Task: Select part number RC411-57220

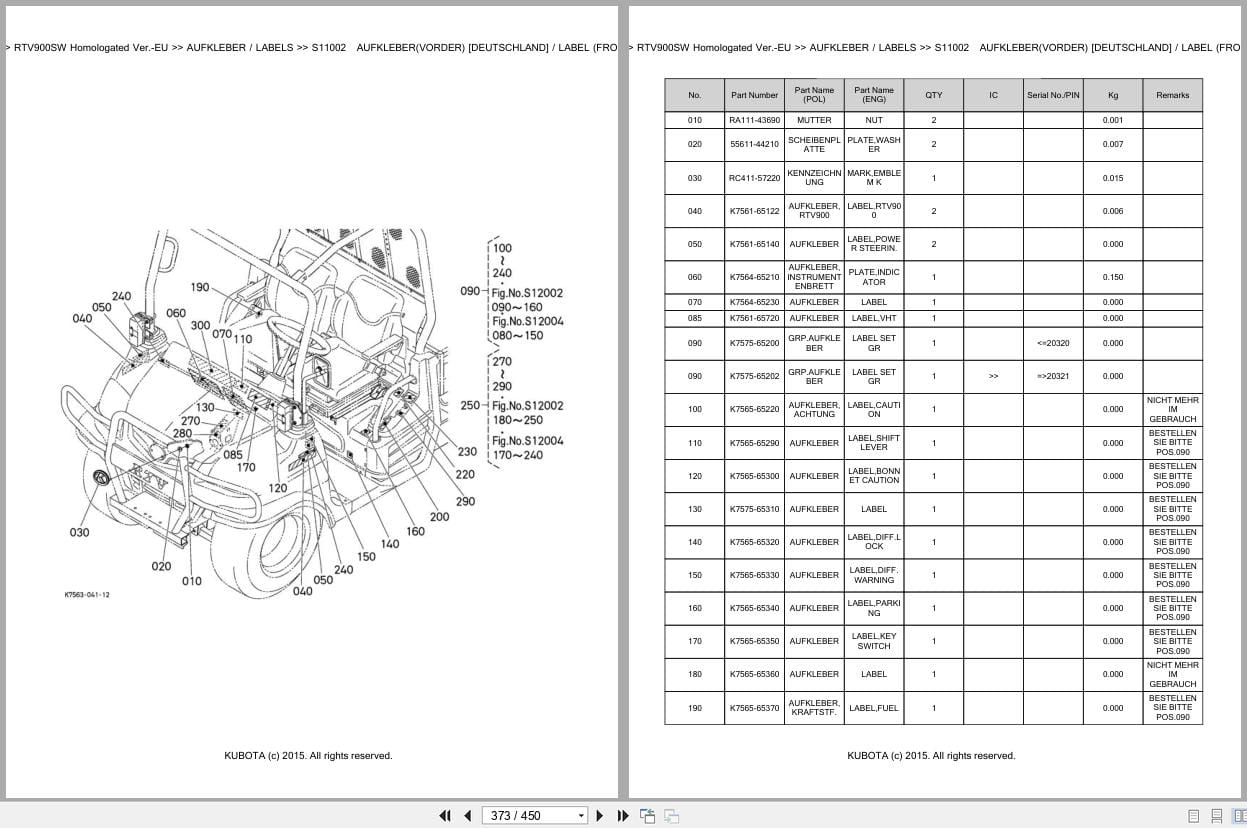Action: (754, 178)
